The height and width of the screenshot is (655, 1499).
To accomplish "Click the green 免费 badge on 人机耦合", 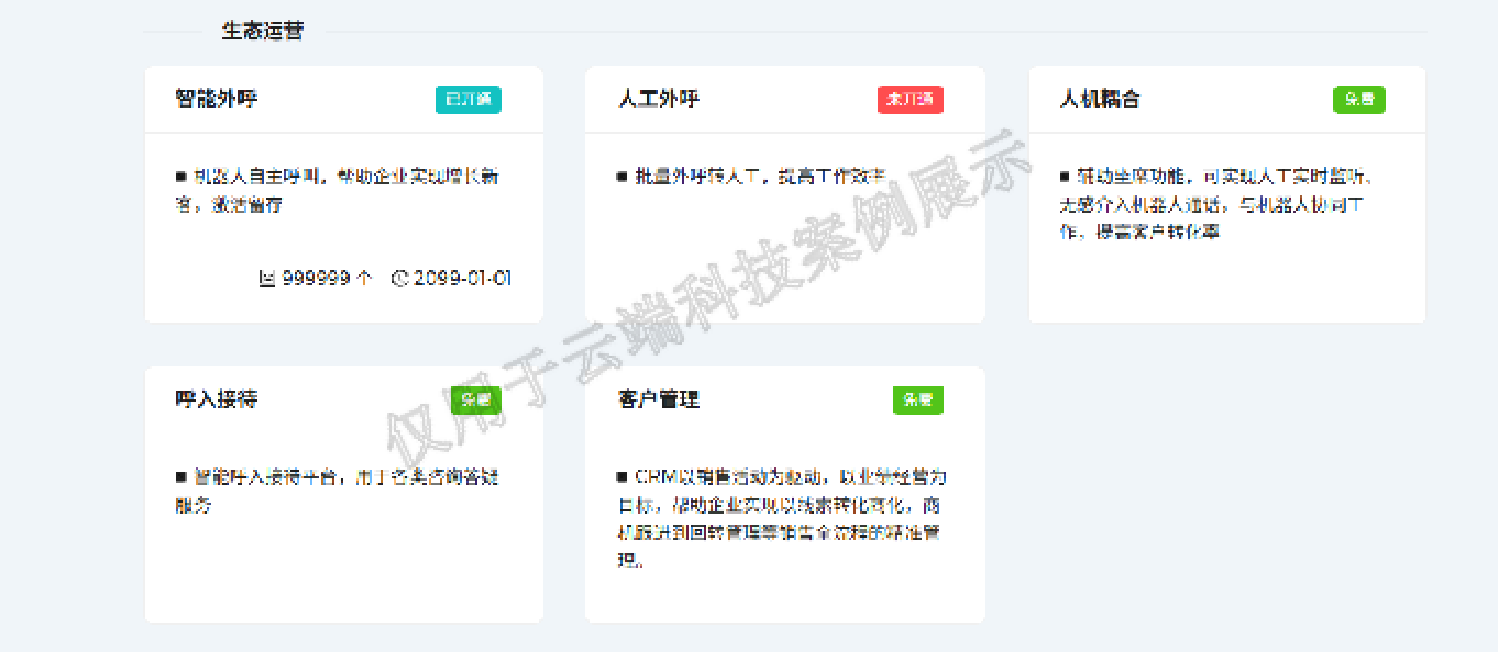I will click(x=1359, y=99).
